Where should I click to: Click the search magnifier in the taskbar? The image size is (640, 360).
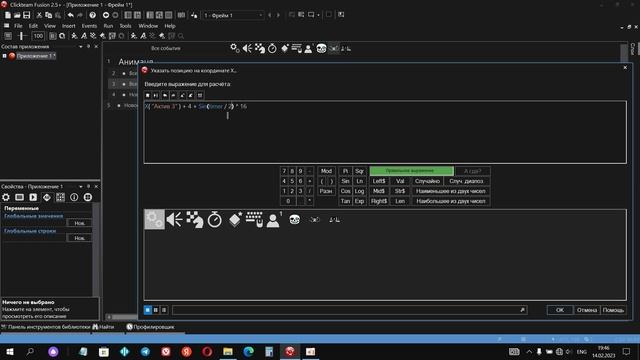[30, 352]
